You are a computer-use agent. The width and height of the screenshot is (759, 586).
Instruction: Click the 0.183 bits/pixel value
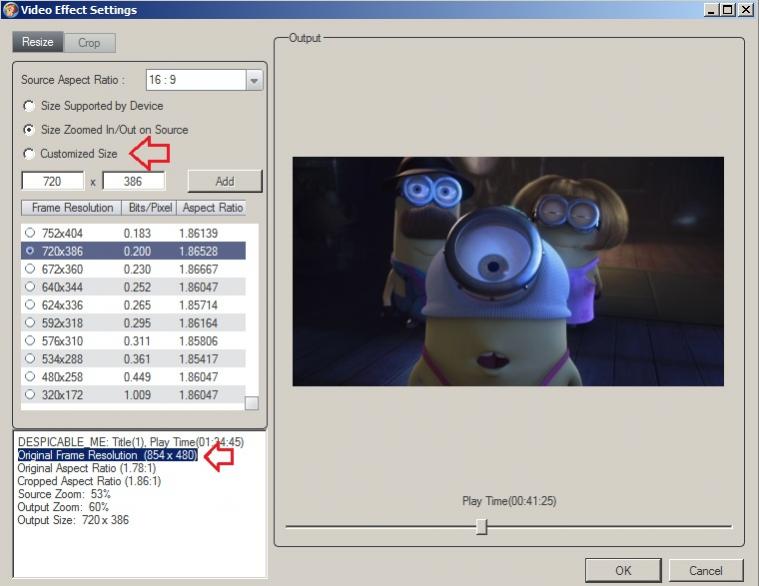(x=137, y=233)
